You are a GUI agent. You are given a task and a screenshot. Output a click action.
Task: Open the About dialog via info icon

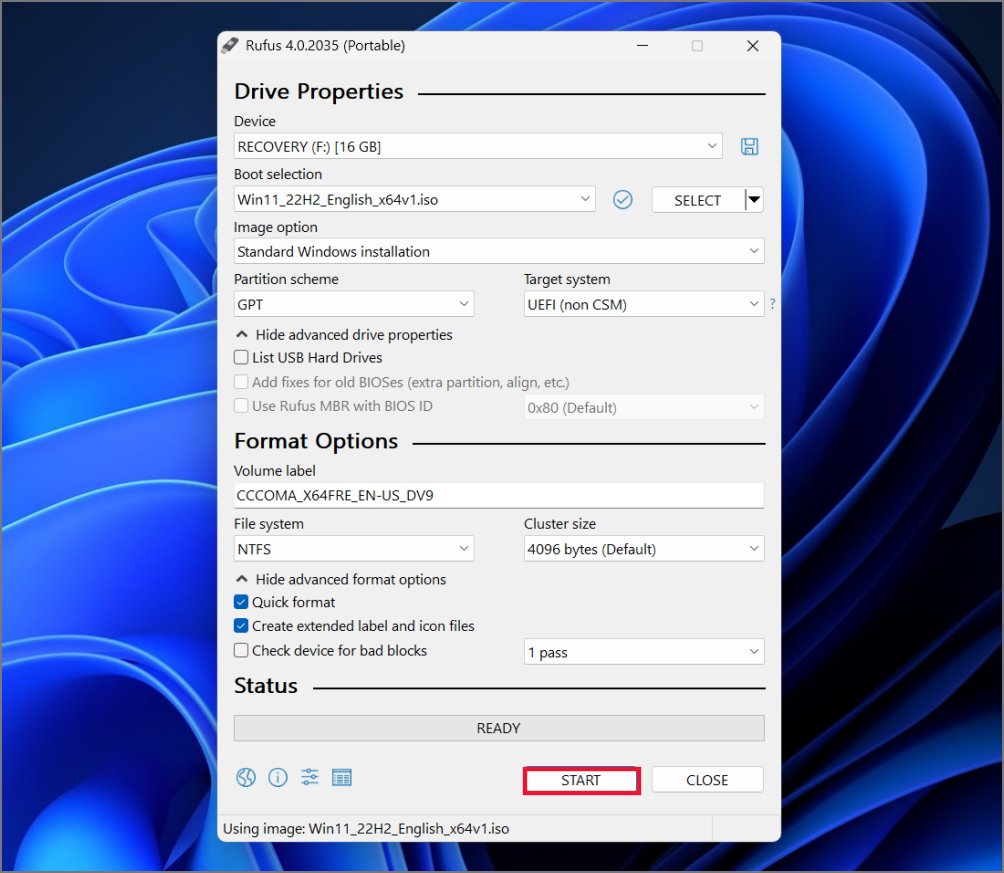click(x=277, y=777)
